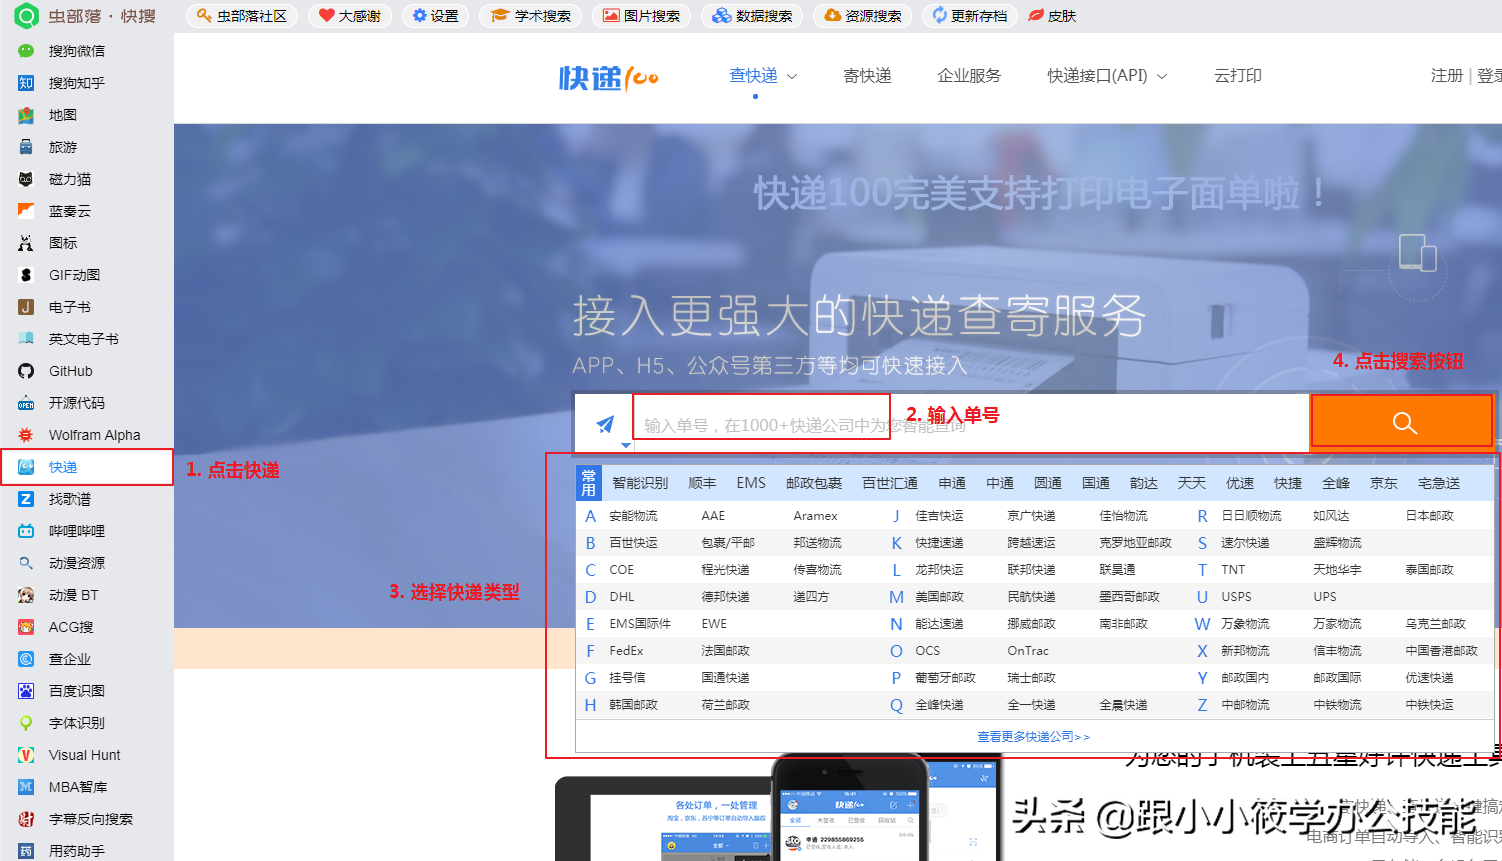Viewport: 1502px width, 861px height.
Task: Open the 企业服务 menu item
Action: click(x=969, y=76)
